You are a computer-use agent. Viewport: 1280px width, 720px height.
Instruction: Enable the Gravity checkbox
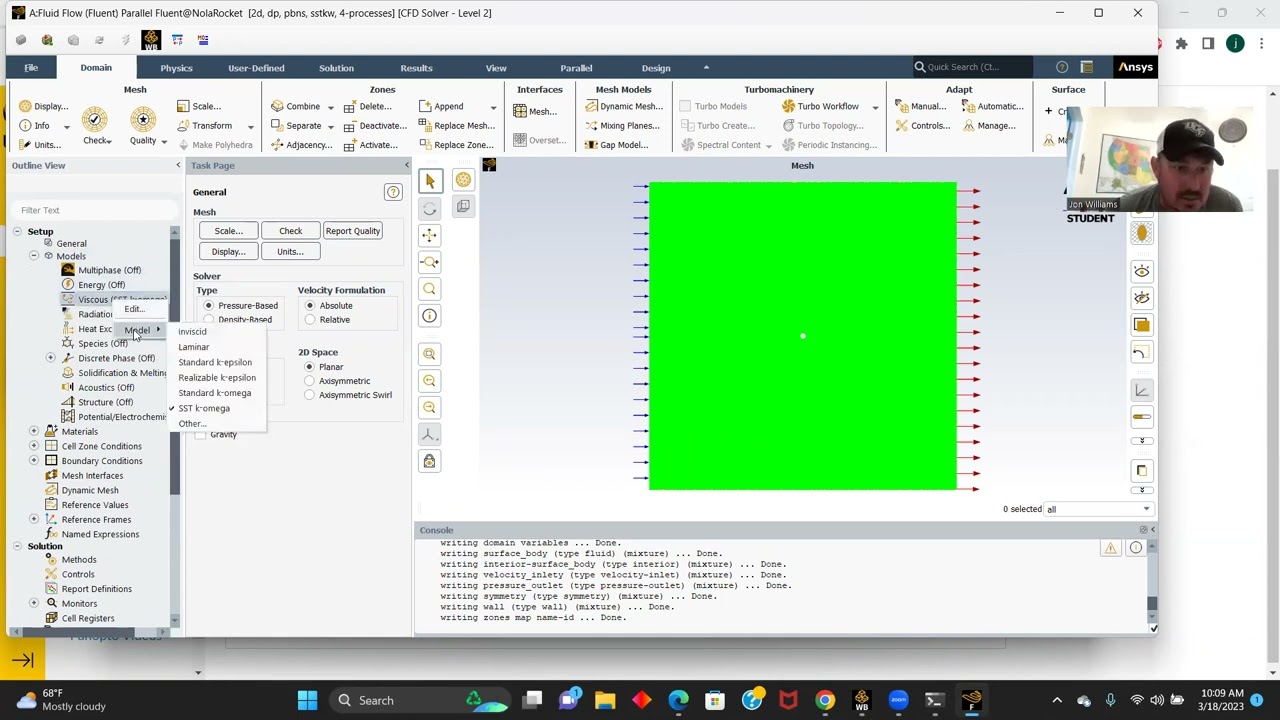click(201, 435)
